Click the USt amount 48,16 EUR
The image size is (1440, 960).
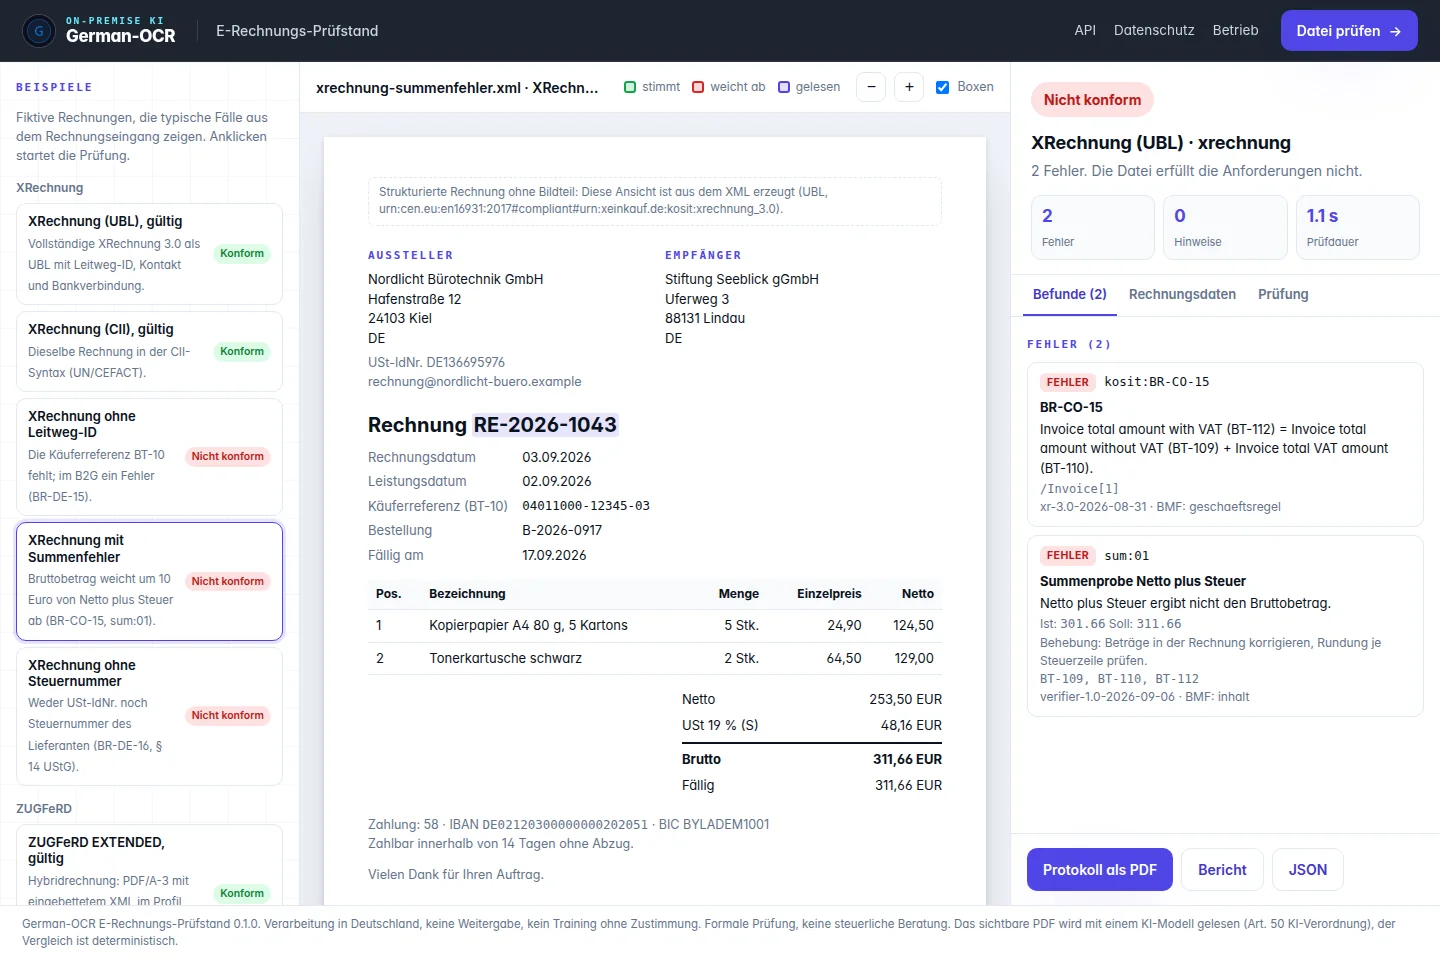911,725
